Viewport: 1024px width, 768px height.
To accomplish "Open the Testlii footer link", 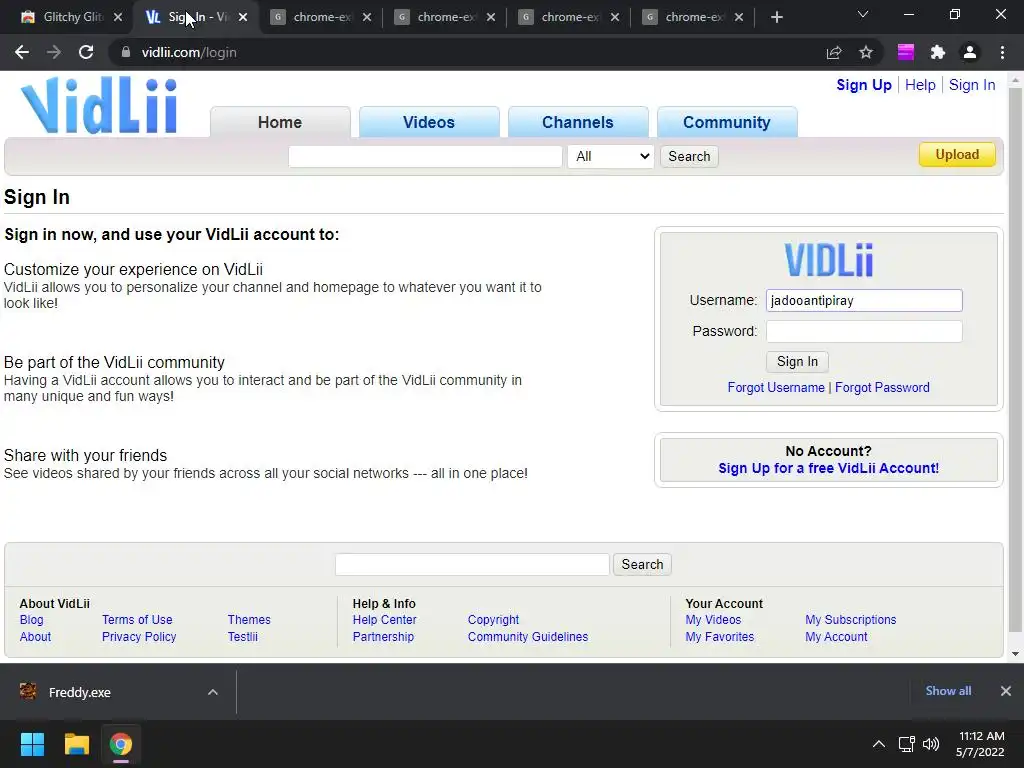I will (242, 637).
